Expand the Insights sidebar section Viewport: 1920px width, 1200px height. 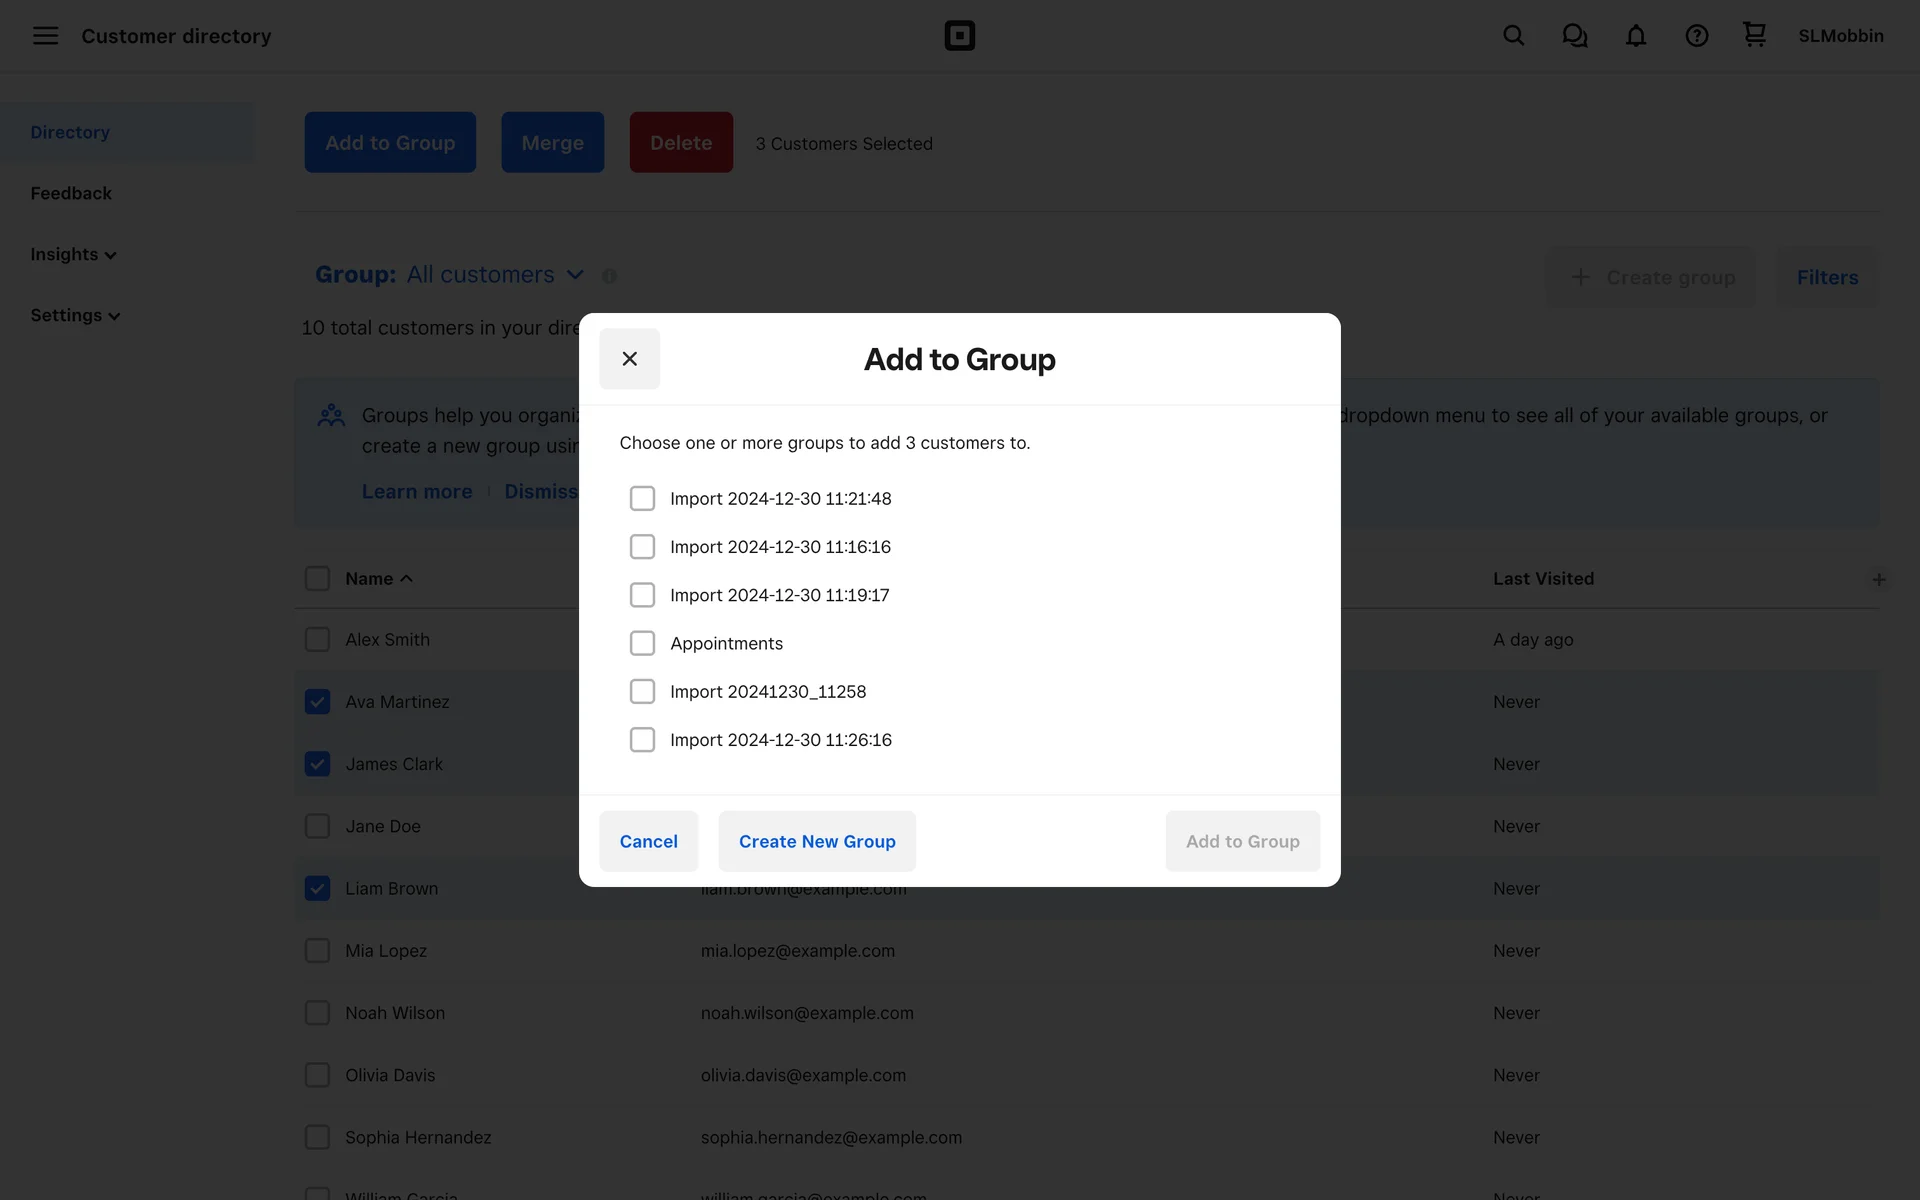tap(73, 254)
